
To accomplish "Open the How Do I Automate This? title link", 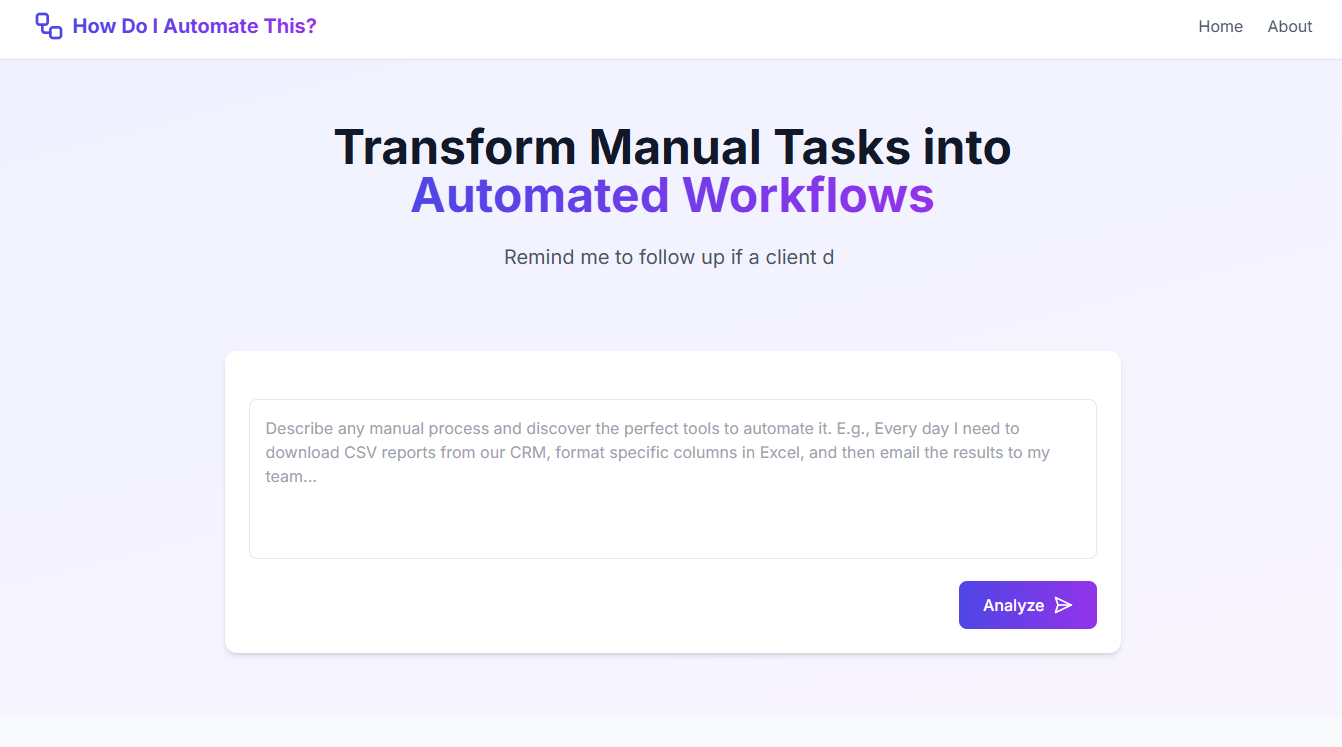I will click(x=195, y=26).
